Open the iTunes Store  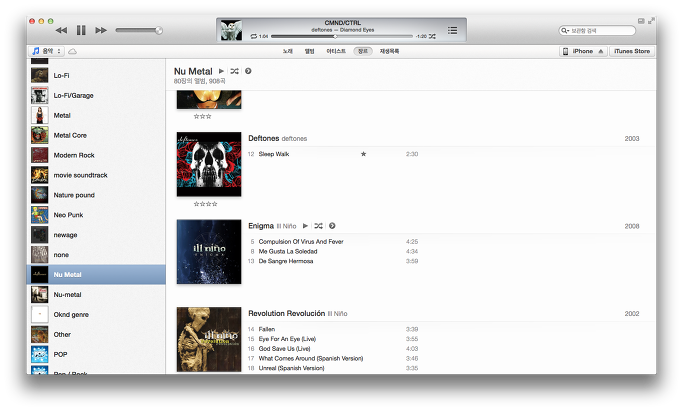[x=632, y=51]
